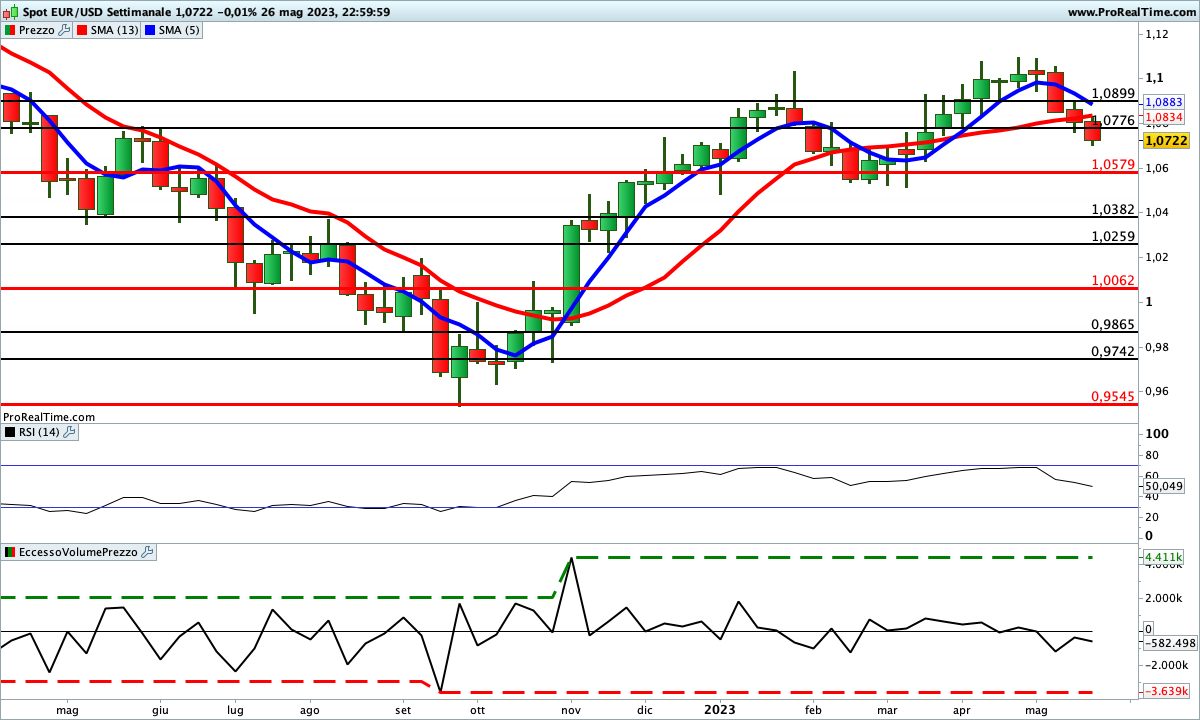The width and height of the screenshot is (1200, 720).
Task: Click the 0,96 price axis value
Action: [x=1157, y=390]
